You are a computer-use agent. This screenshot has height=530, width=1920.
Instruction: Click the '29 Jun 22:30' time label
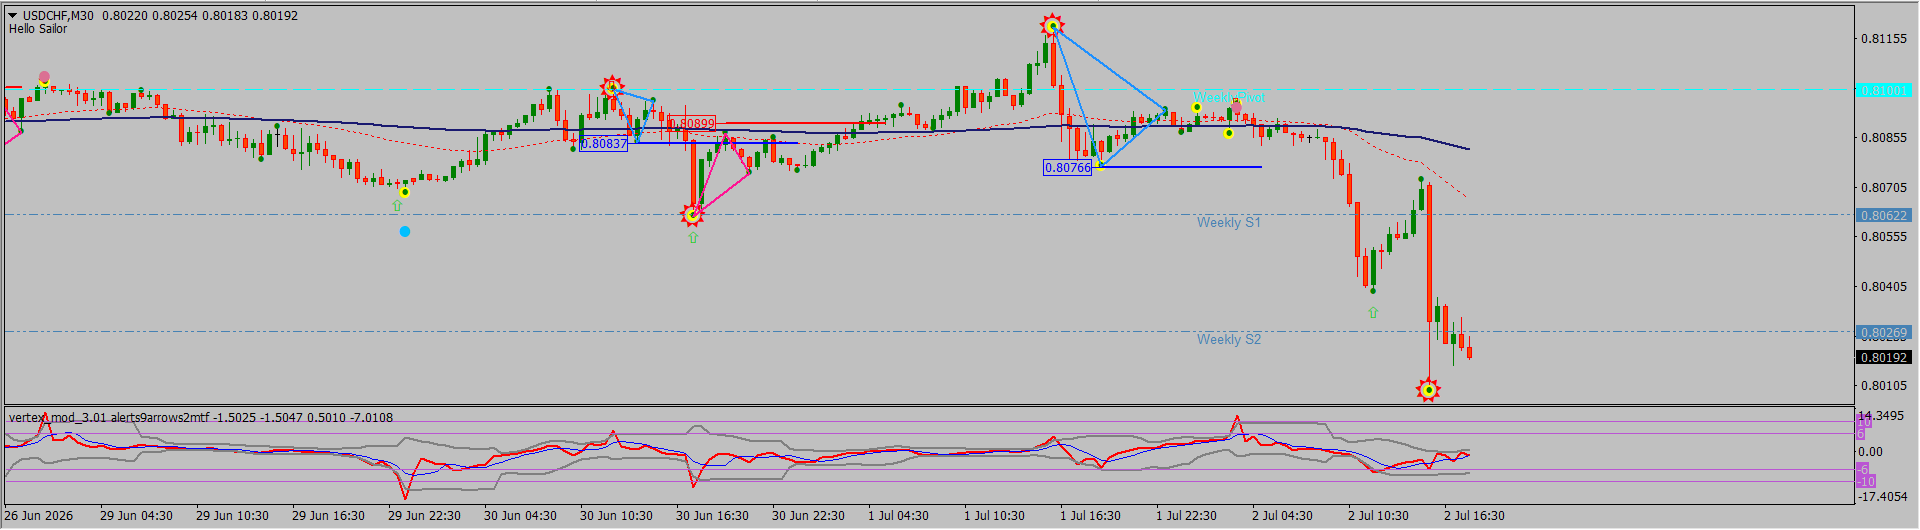click(424, 516)
